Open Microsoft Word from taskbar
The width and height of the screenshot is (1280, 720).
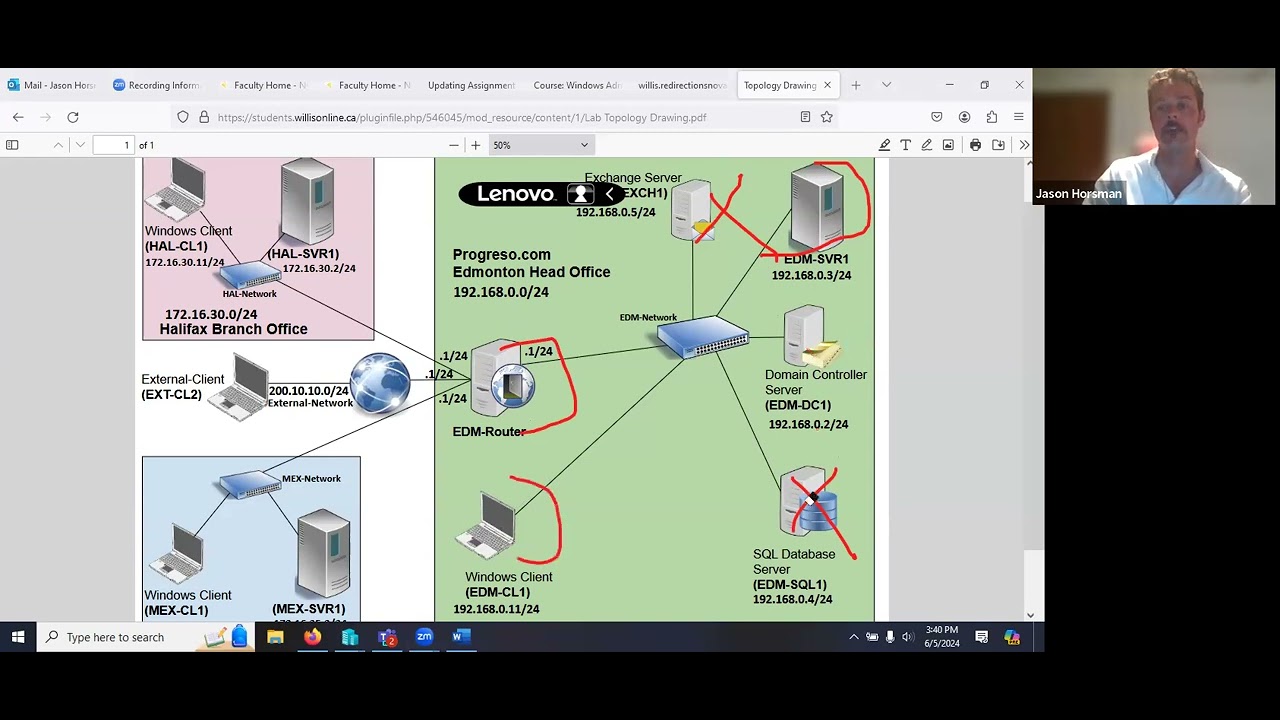(x=461, y=637)
